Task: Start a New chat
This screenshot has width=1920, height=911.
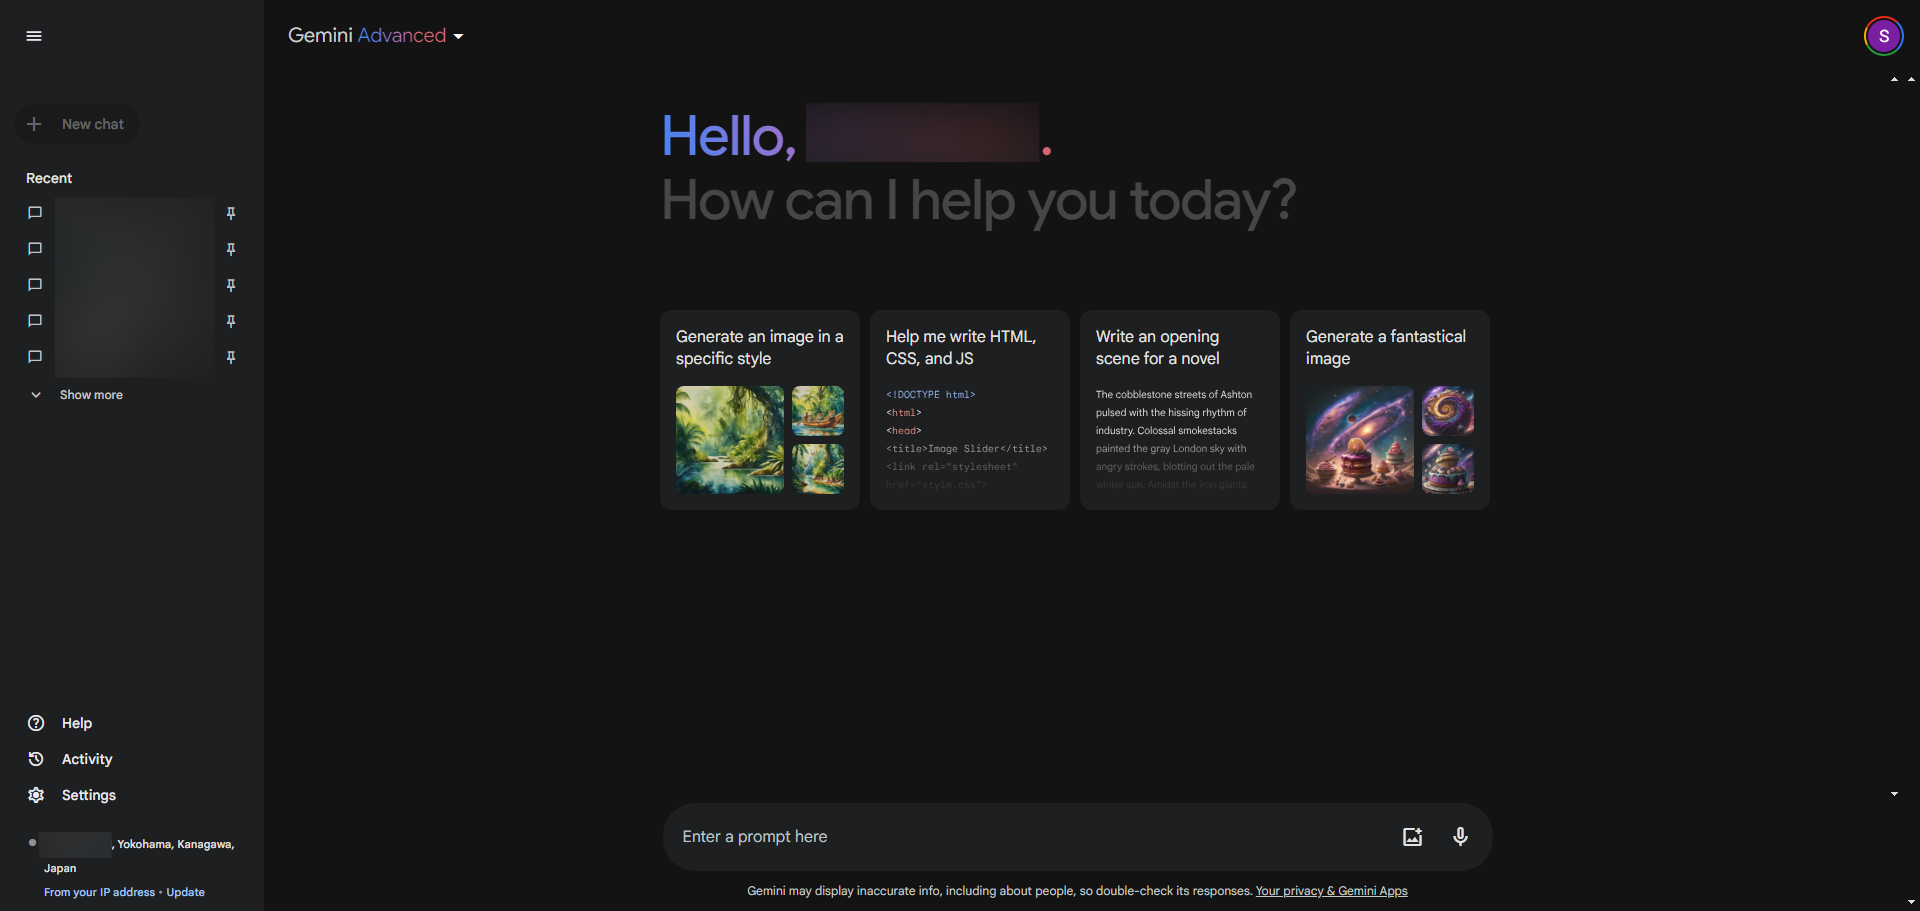Action: pos(78,124)
